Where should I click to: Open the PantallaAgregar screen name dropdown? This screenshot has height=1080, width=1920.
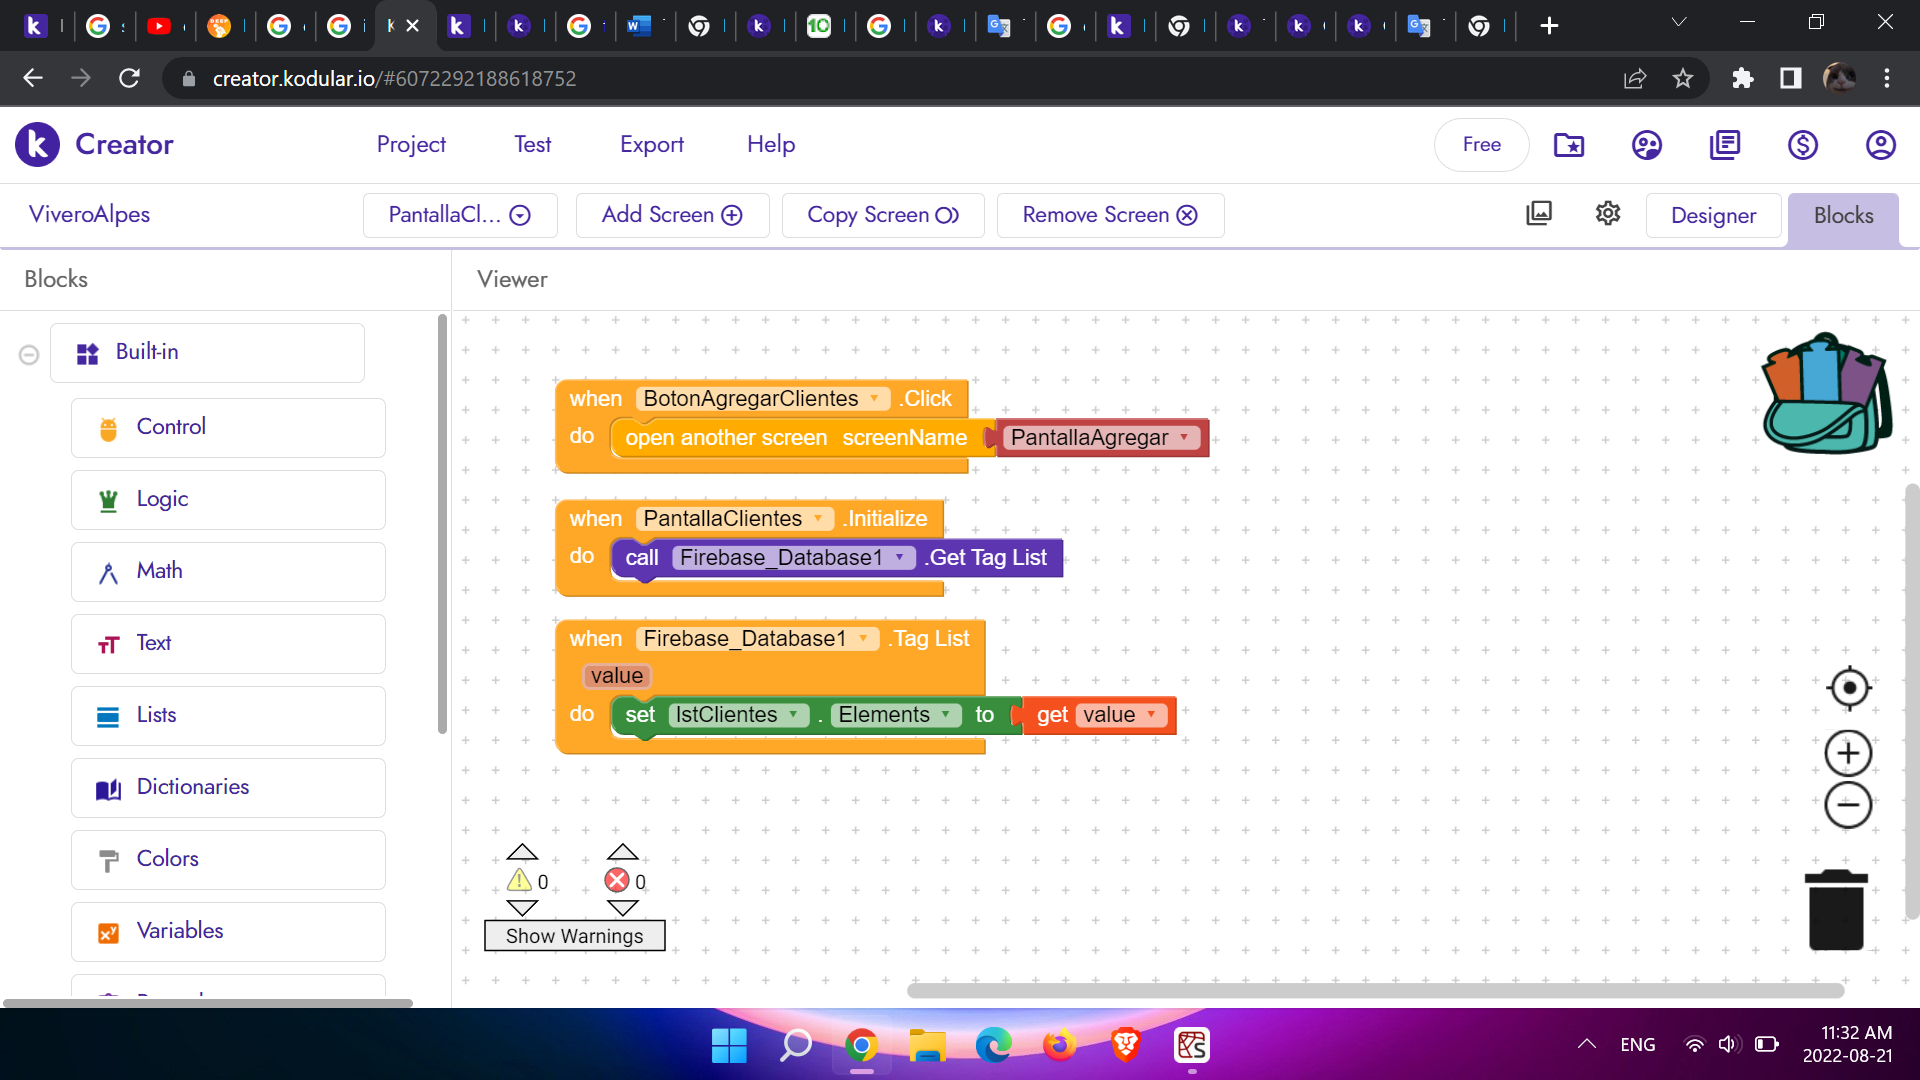pos(1184,437)
